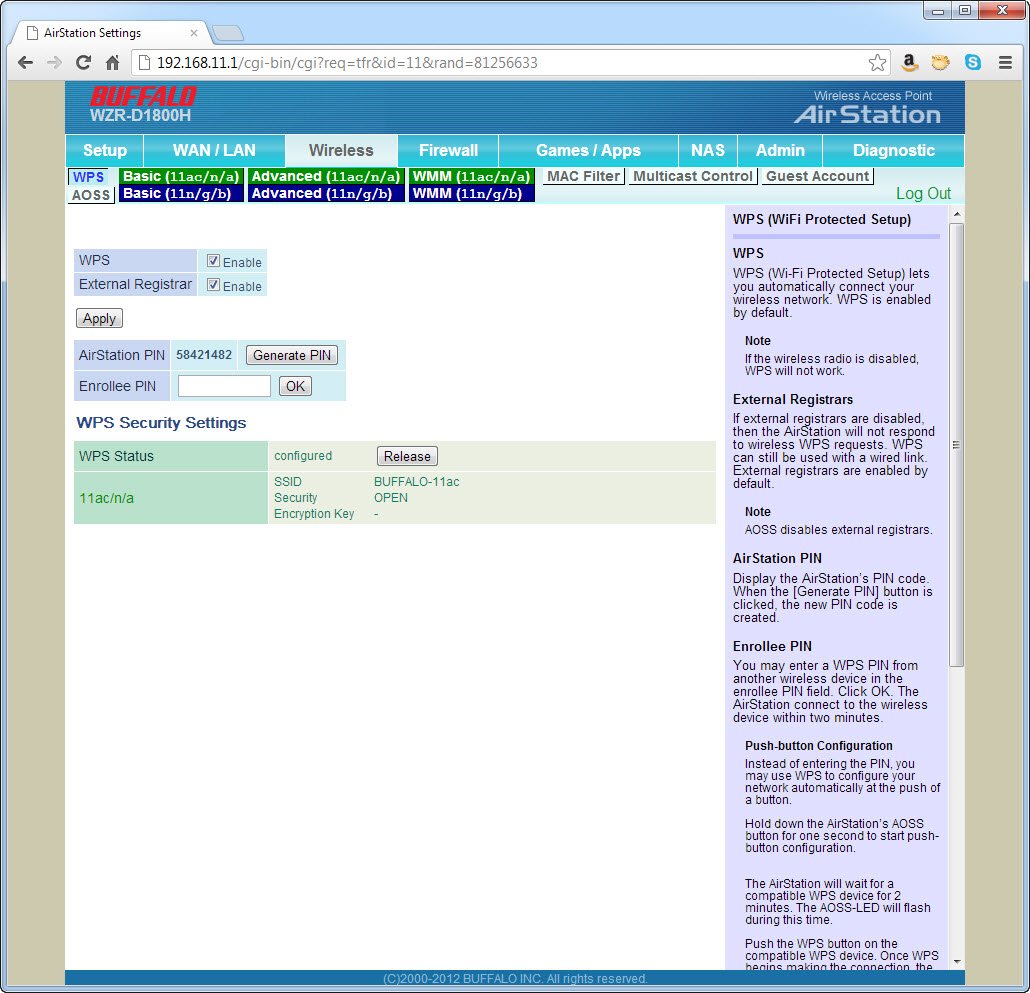Select the WPS submenu item
This screenshot has width=1030, height=993.
(x=89, y=177)
